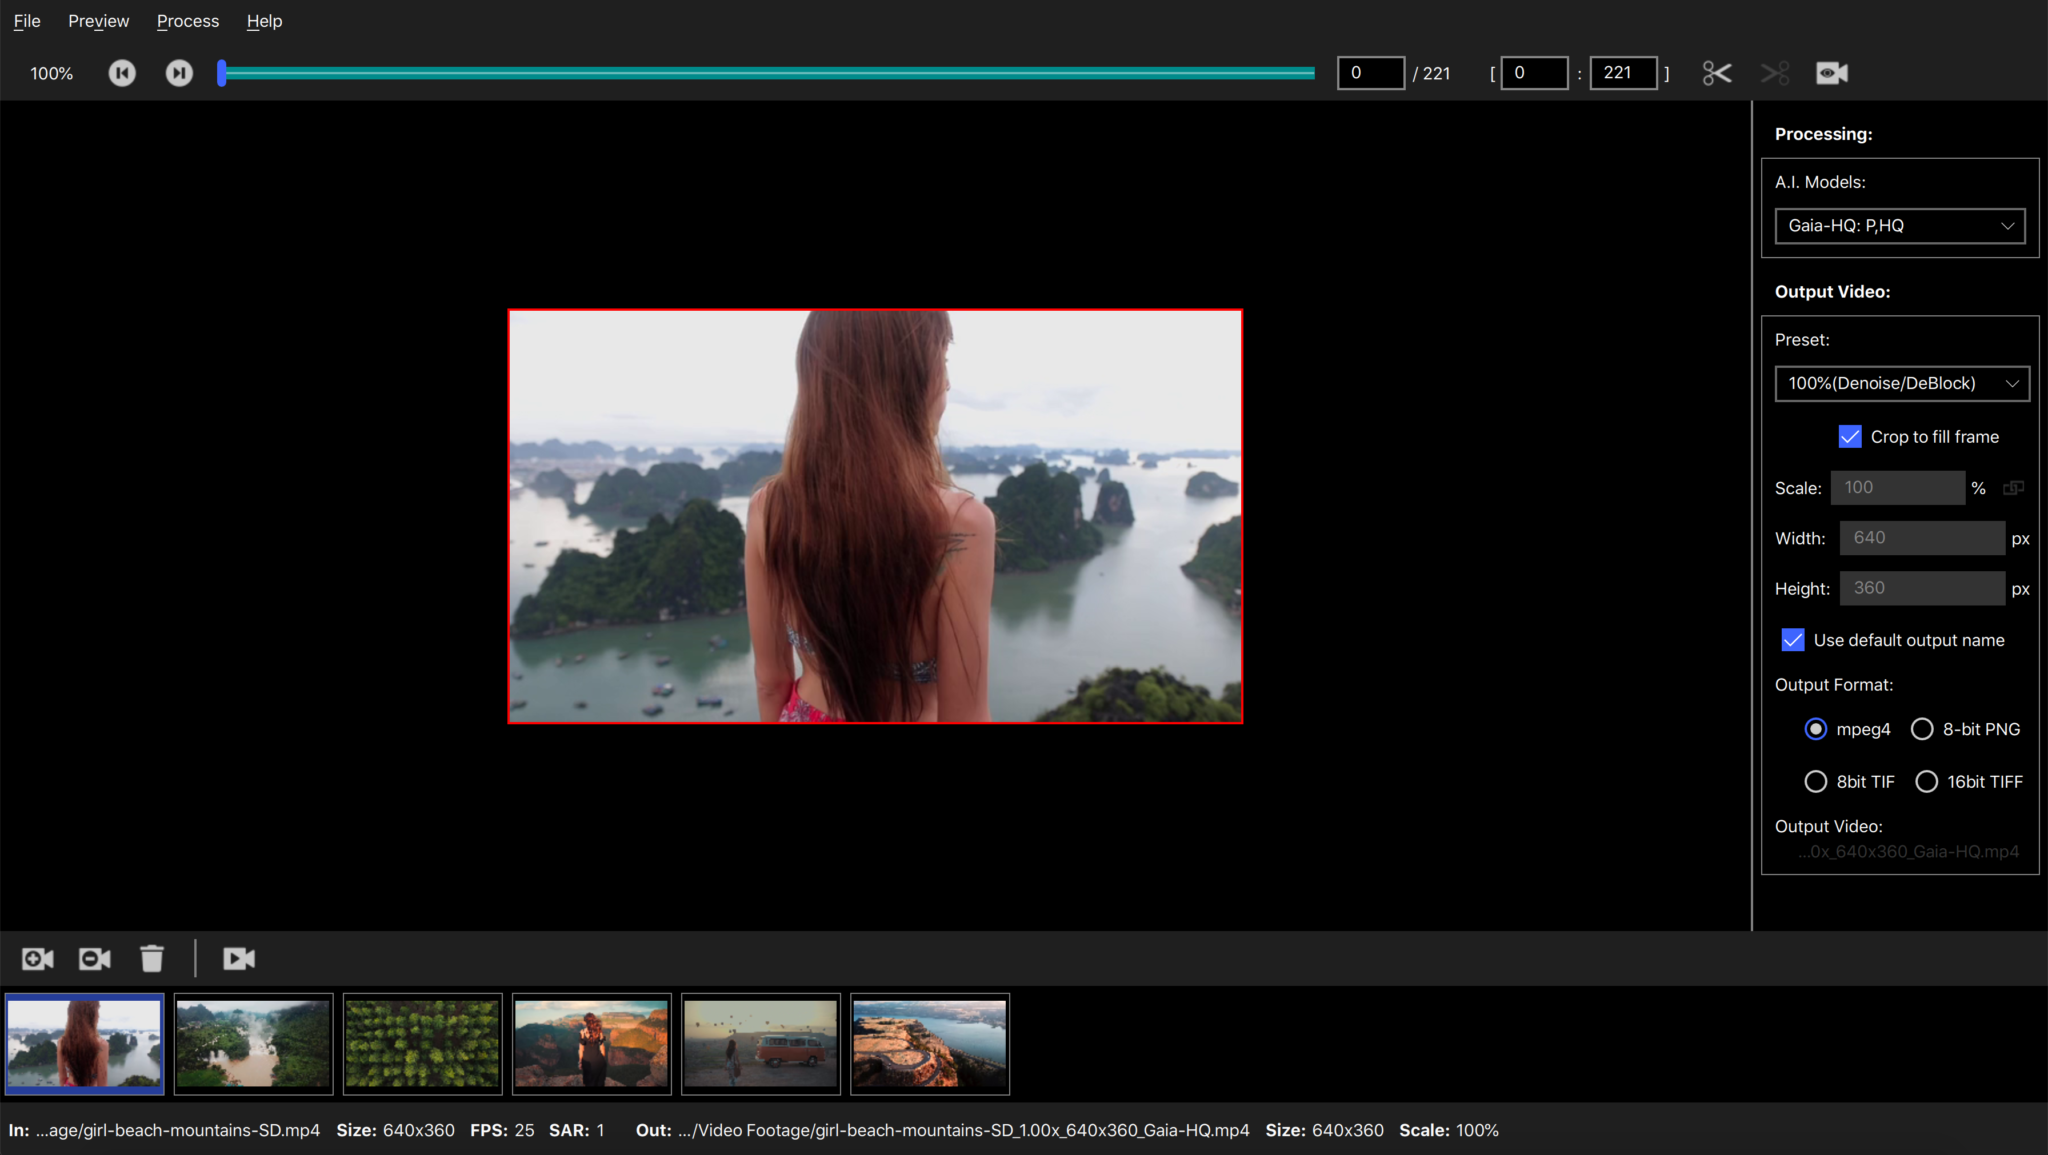Click the current frame number field

[x=1370, y=73]
